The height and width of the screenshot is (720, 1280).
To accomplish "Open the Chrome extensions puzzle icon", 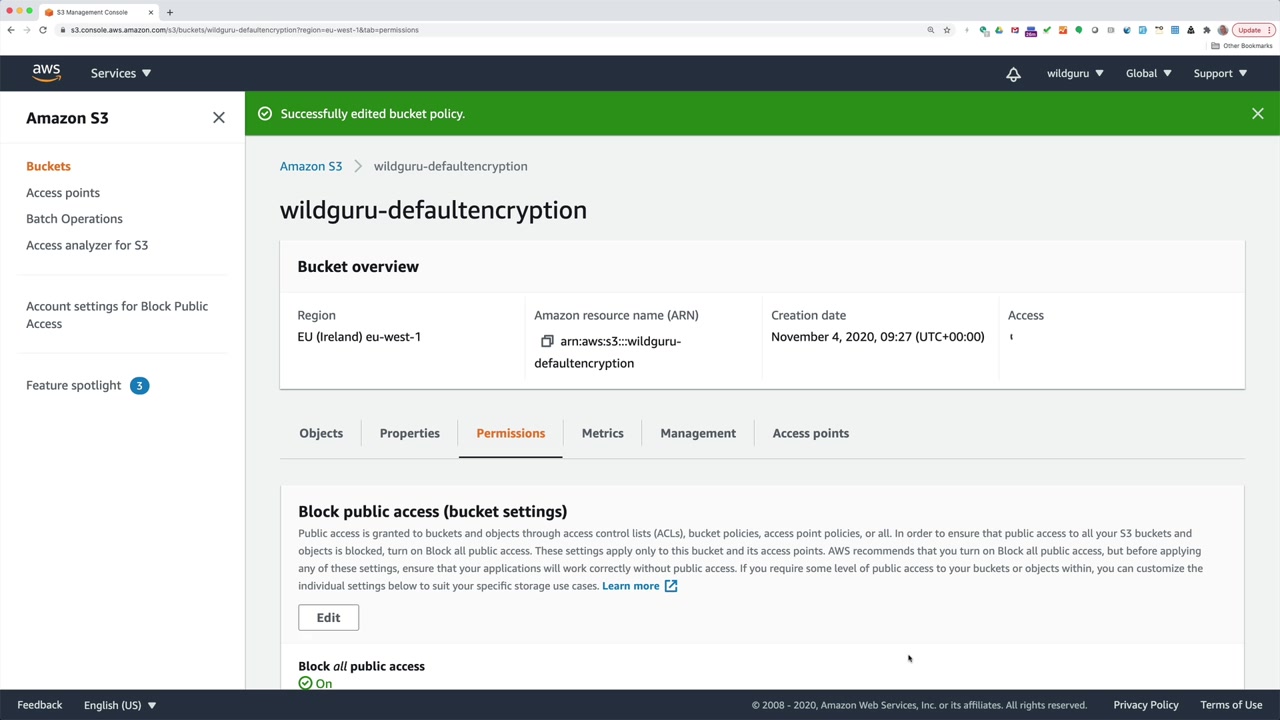I will pos(1207,30).
